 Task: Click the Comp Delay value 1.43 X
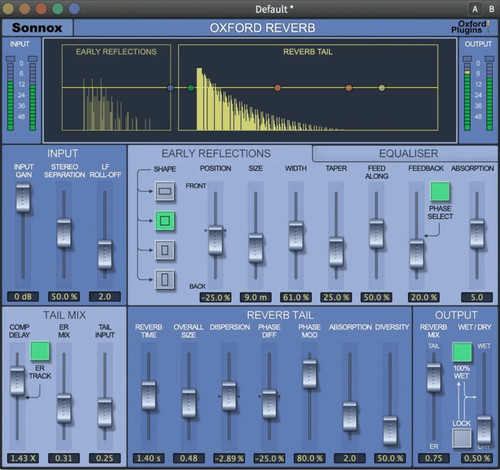coord(23,458)
